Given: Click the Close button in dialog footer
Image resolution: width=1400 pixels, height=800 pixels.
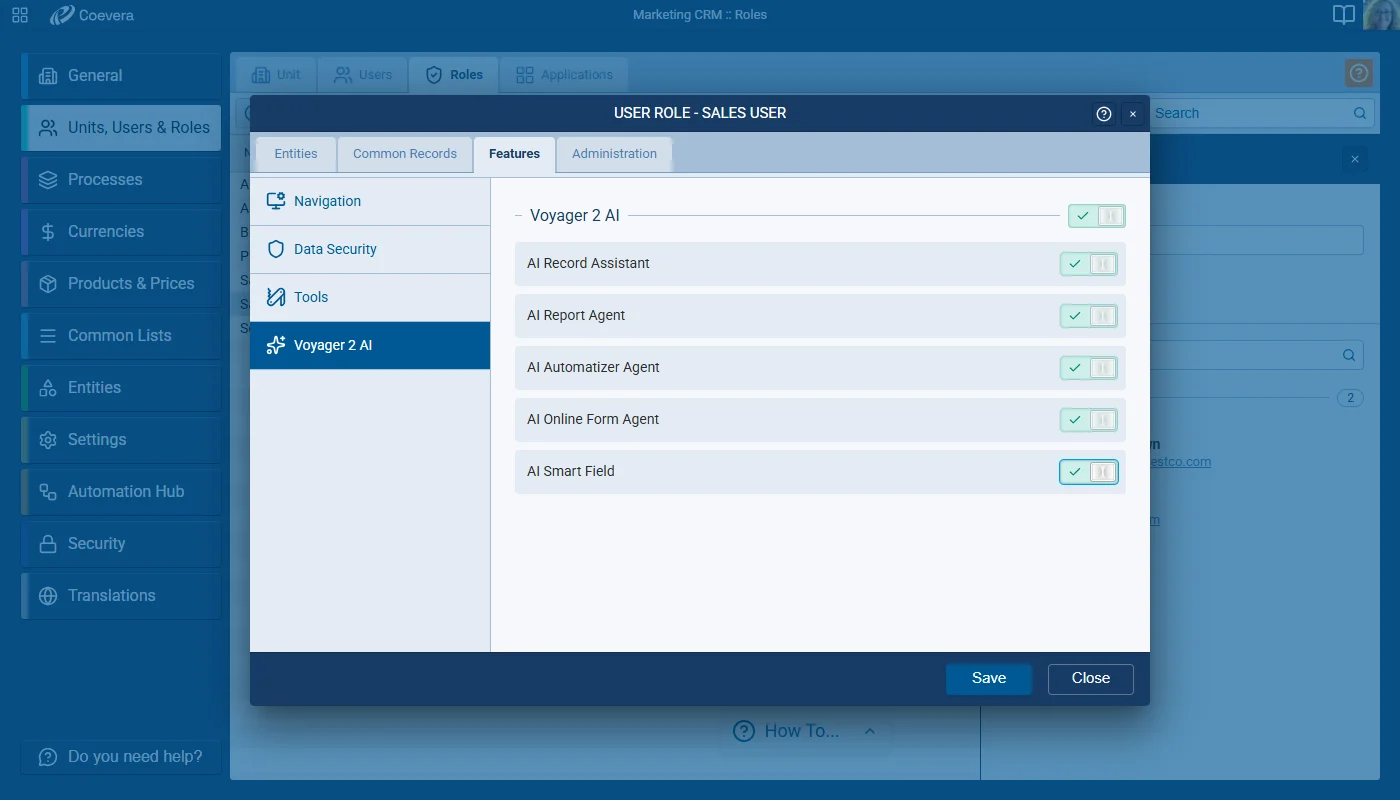Looking at the screenshot, I should point(1091,679).
